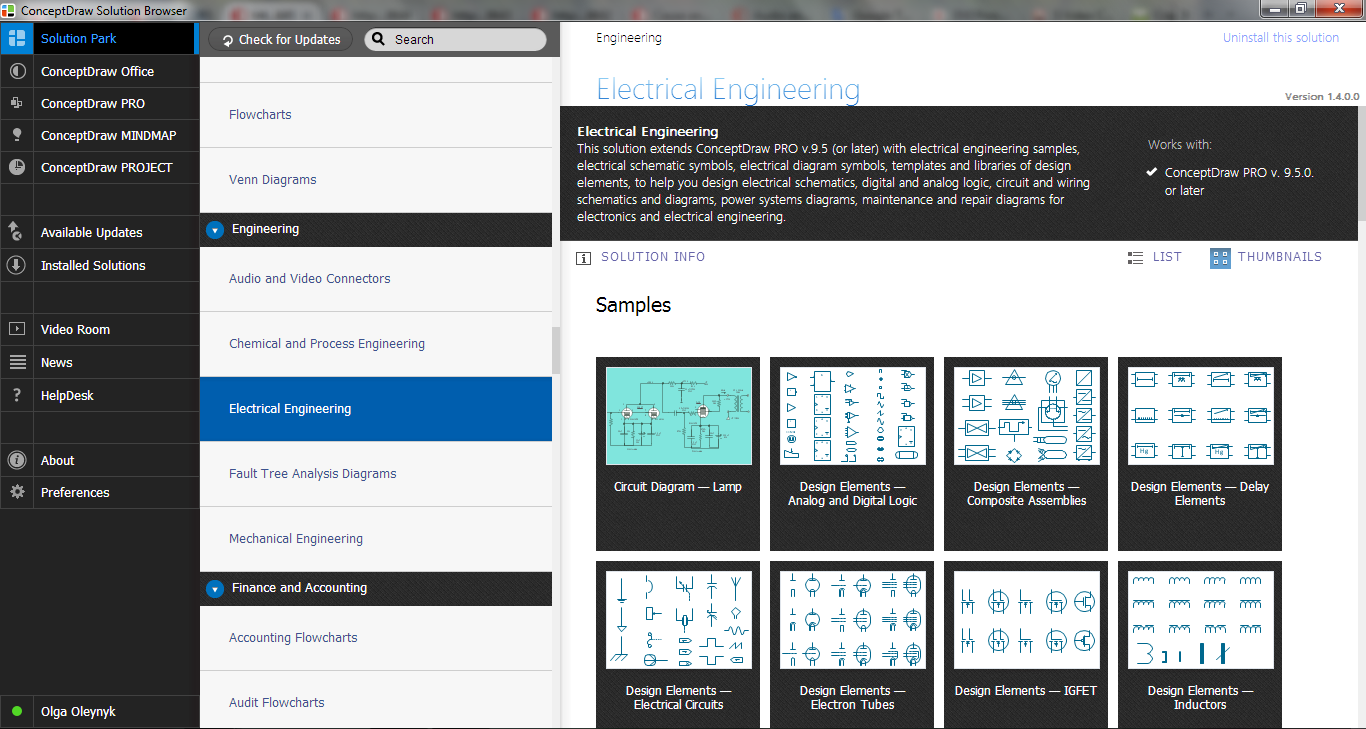This screenshot has width=1366, height=729.
Task: Select Chemical and Process Engineering
Action: [376, 344]
